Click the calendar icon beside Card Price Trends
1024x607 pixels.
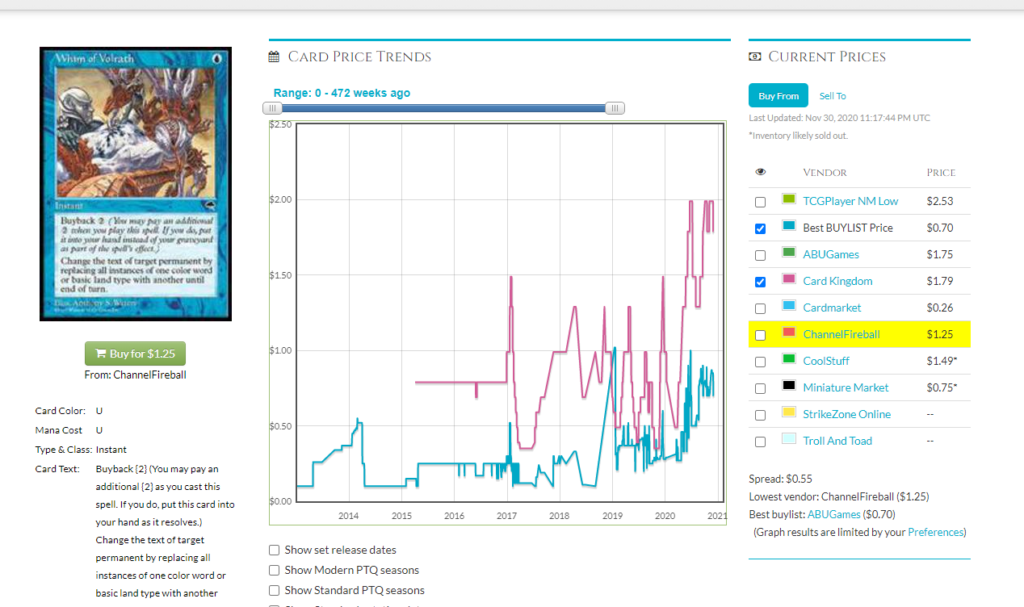pos(274,57)
